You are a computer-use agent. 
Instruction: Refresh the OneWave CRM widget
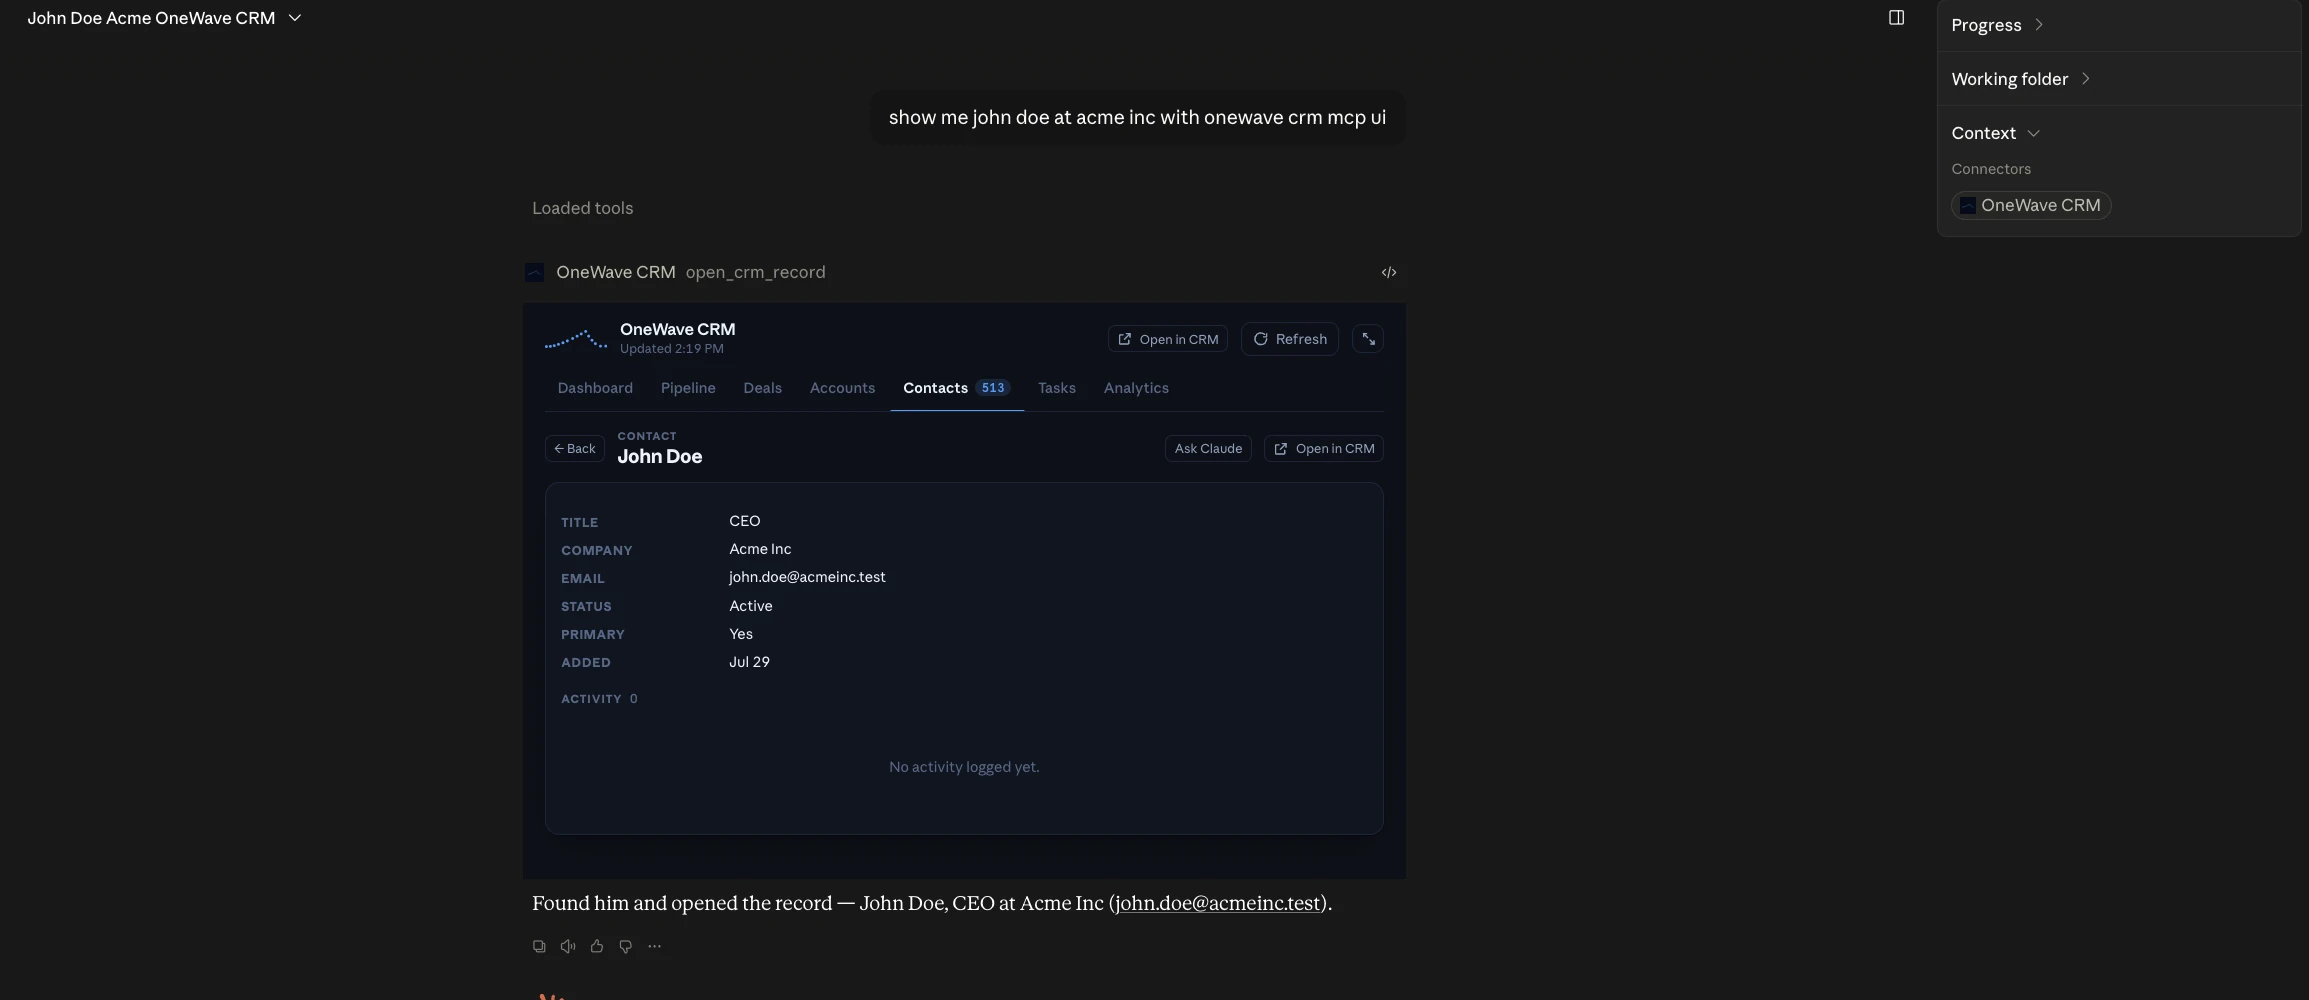point(1290,339)
